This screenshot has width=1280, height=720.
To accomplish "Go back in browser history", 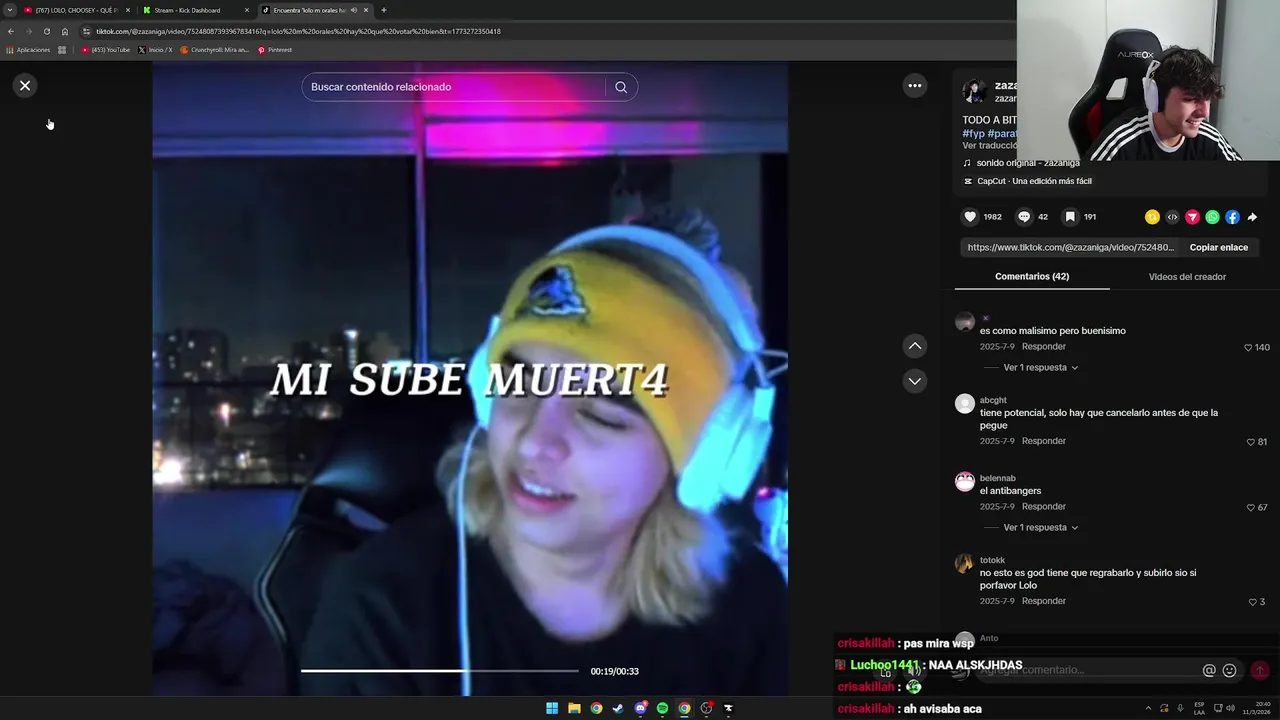I will point(11,31).
